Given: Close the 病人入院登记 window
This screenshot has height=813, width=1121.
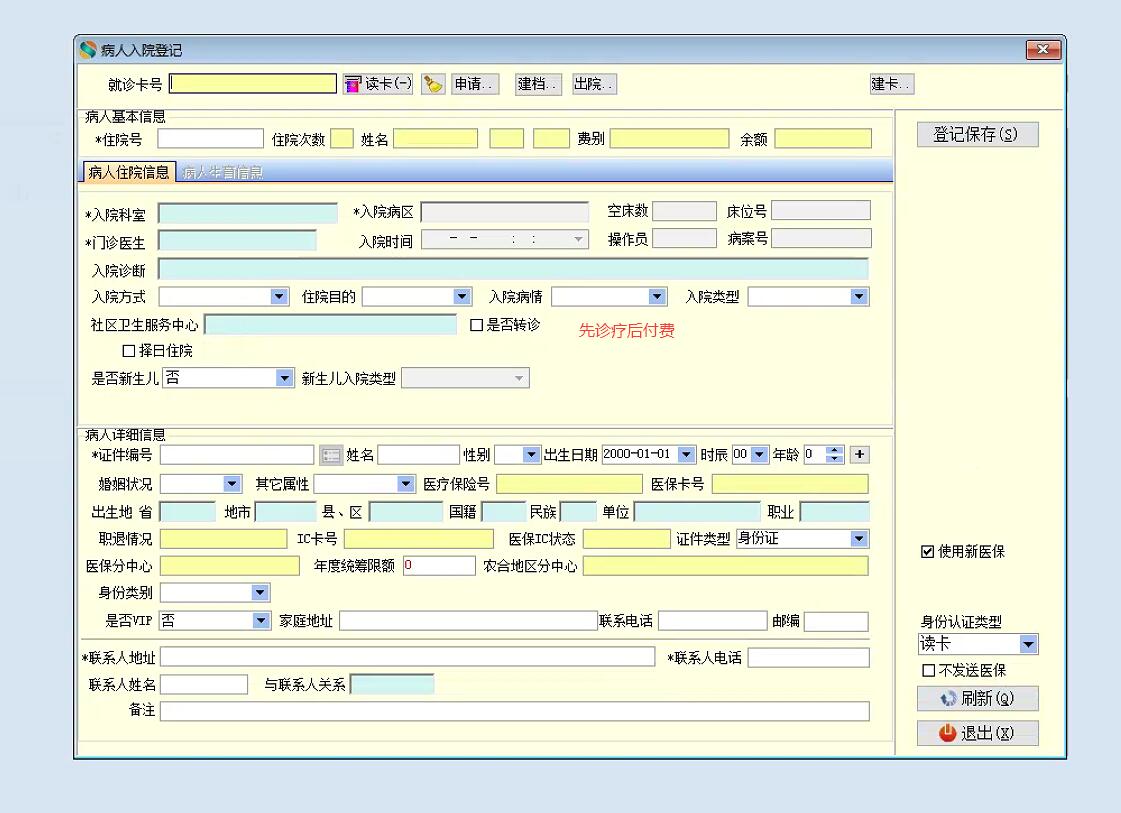Looking at the screenshot, I should (1043, 49).
